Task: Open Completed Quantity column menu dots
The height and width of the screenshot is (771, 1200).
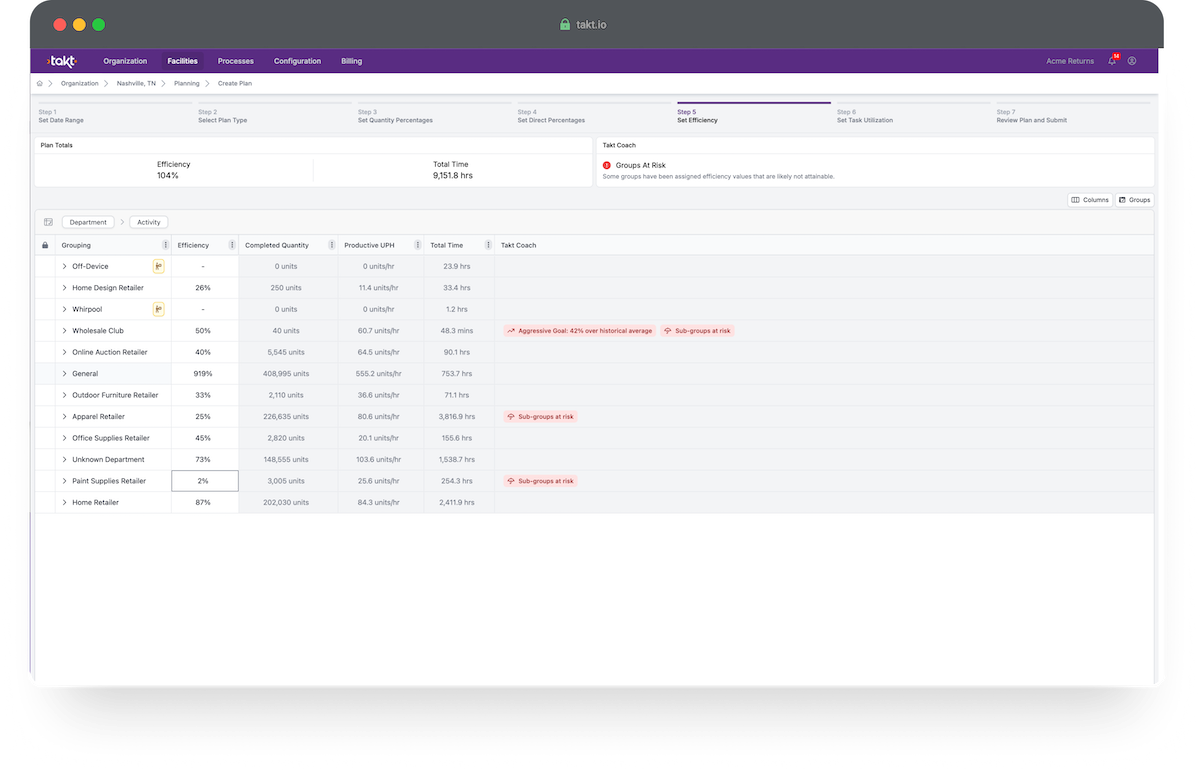Action: click(332, 245)
